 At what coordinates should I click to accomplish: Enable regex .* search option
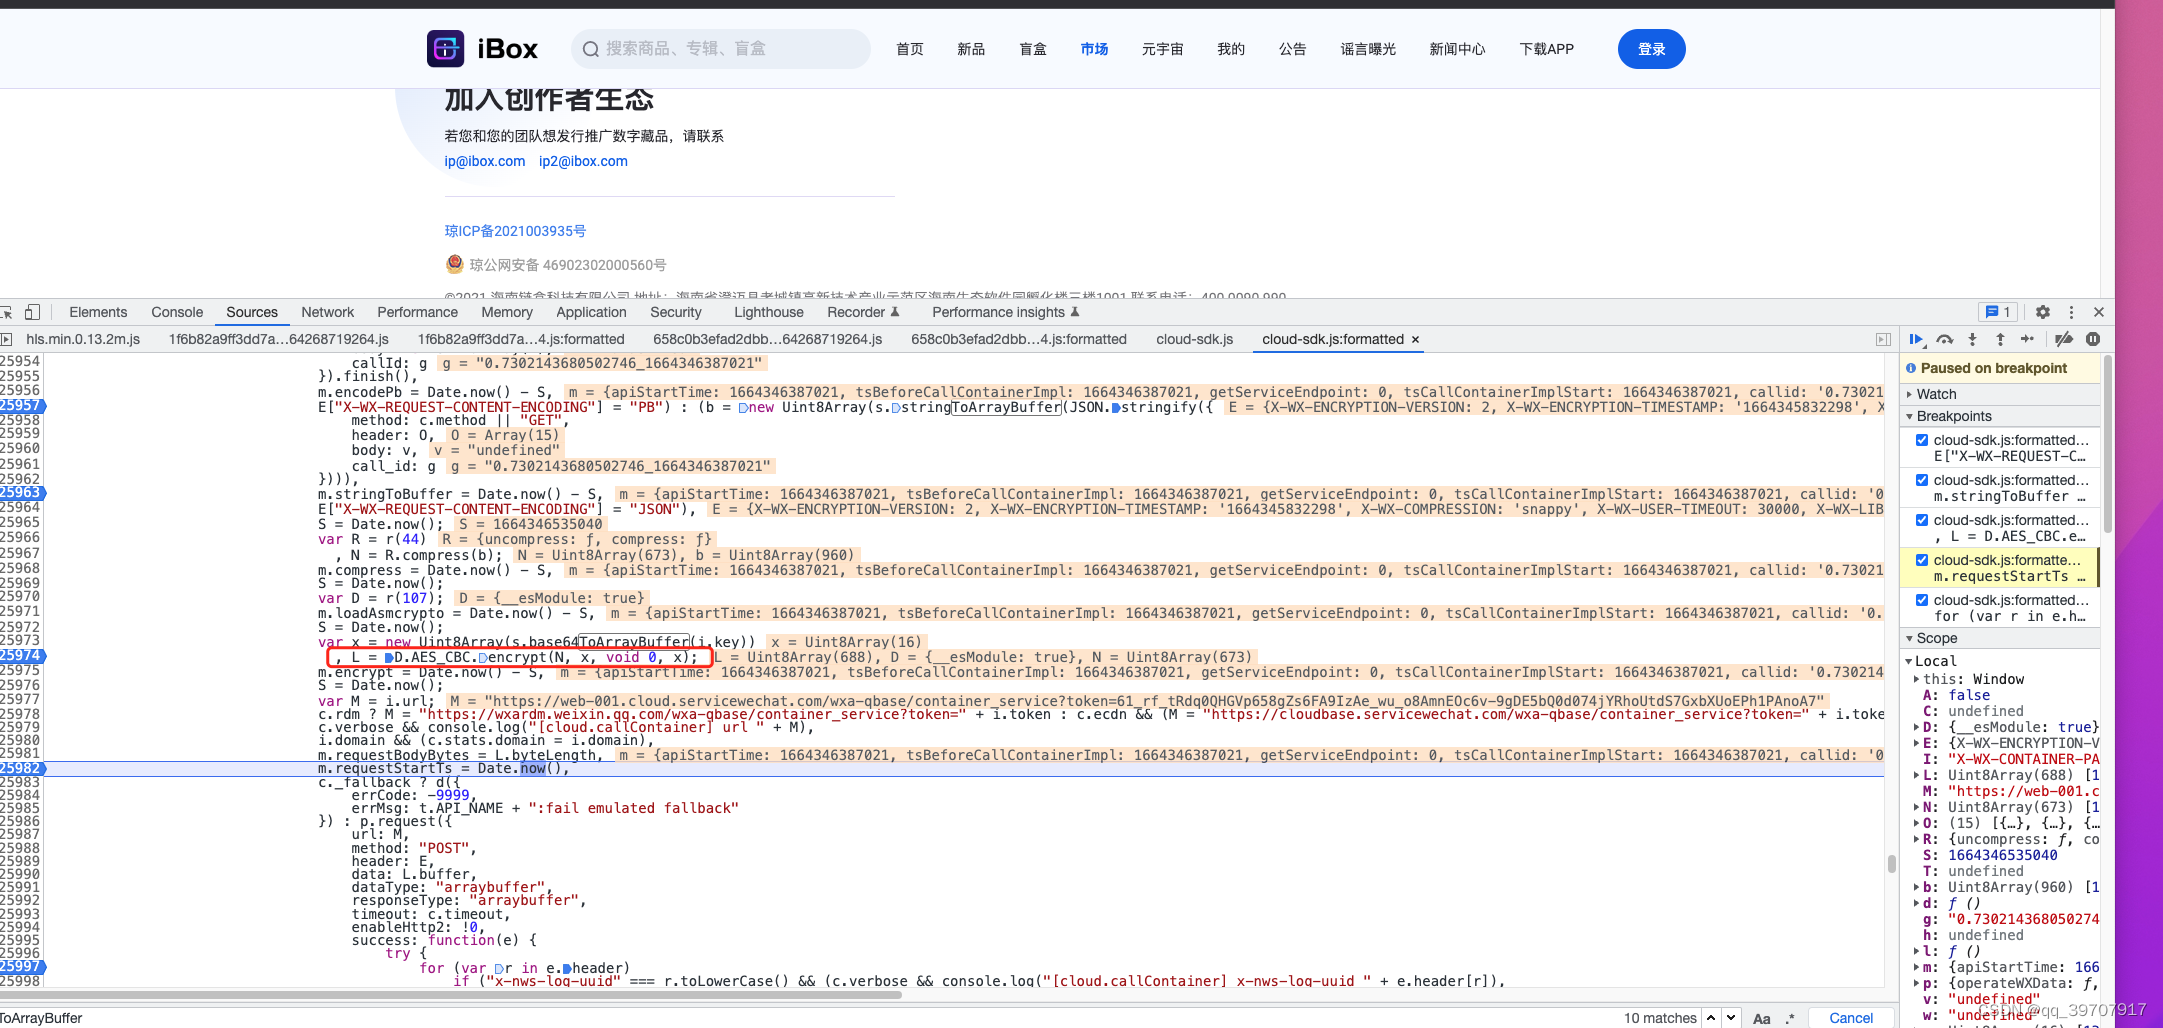tap(1791, 1018)
